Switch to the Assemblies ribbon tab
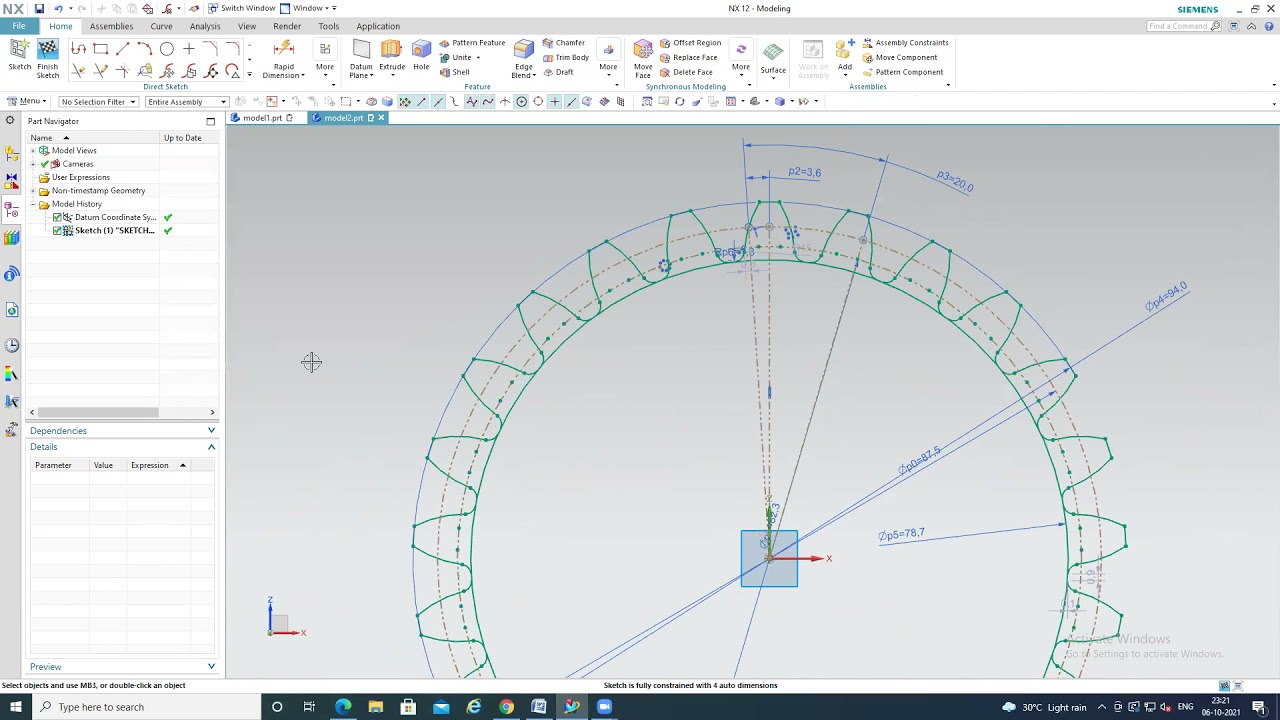 pyautogui.click(x=111, y=26)
